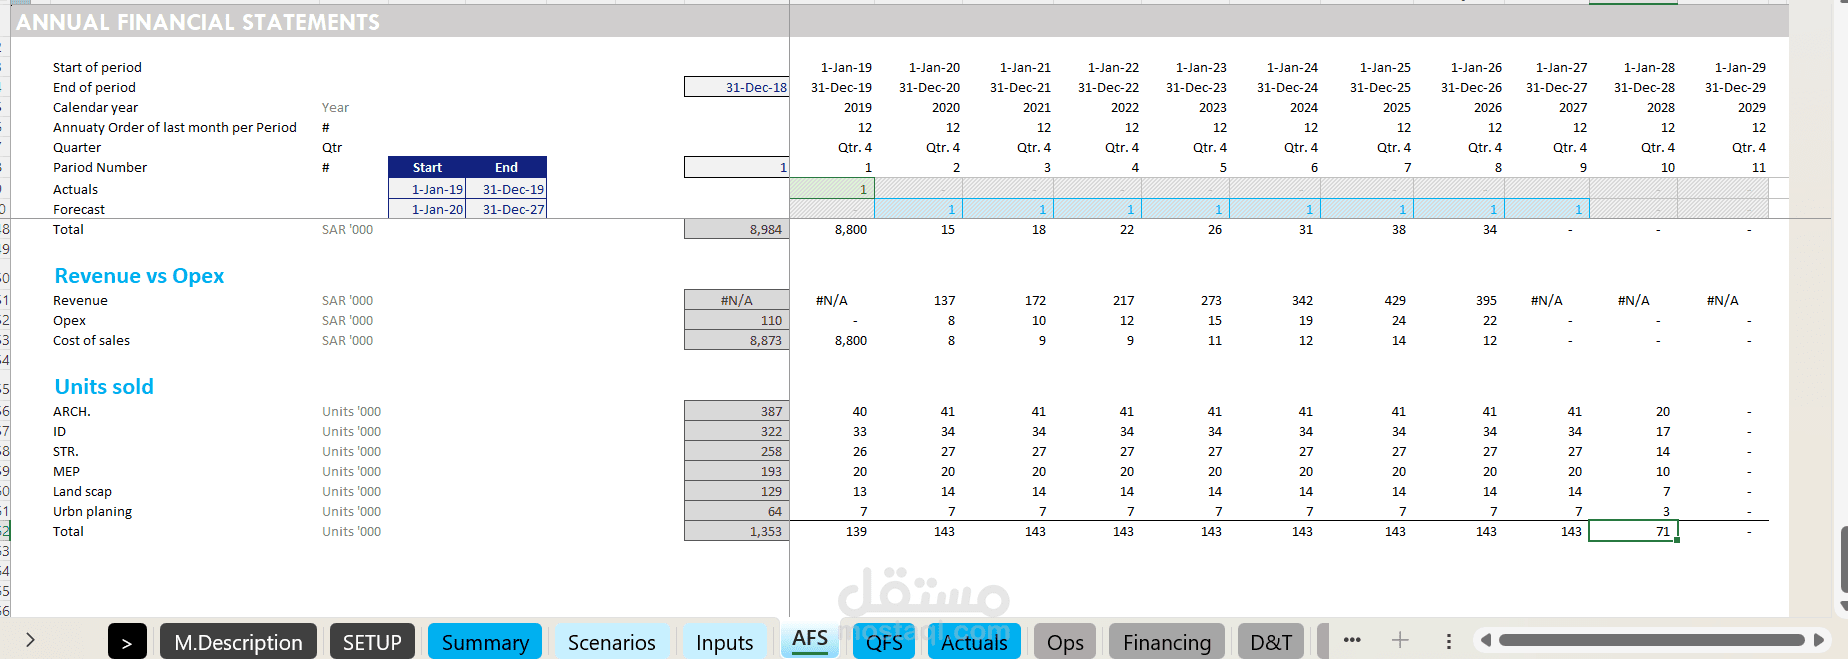Click the vertical scrollbar thumb
Viewport: 1848px width, 659px height.
coord(1844,559)
